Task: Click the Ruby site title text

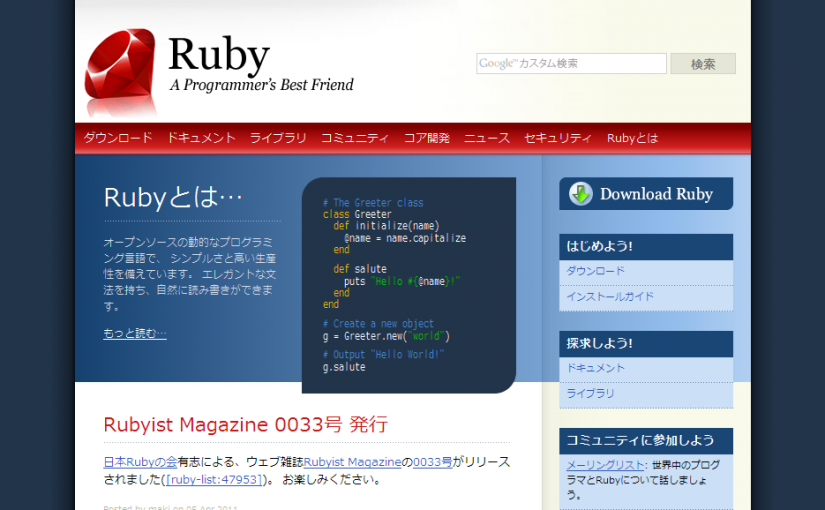Action: click(x=219, y=55)
